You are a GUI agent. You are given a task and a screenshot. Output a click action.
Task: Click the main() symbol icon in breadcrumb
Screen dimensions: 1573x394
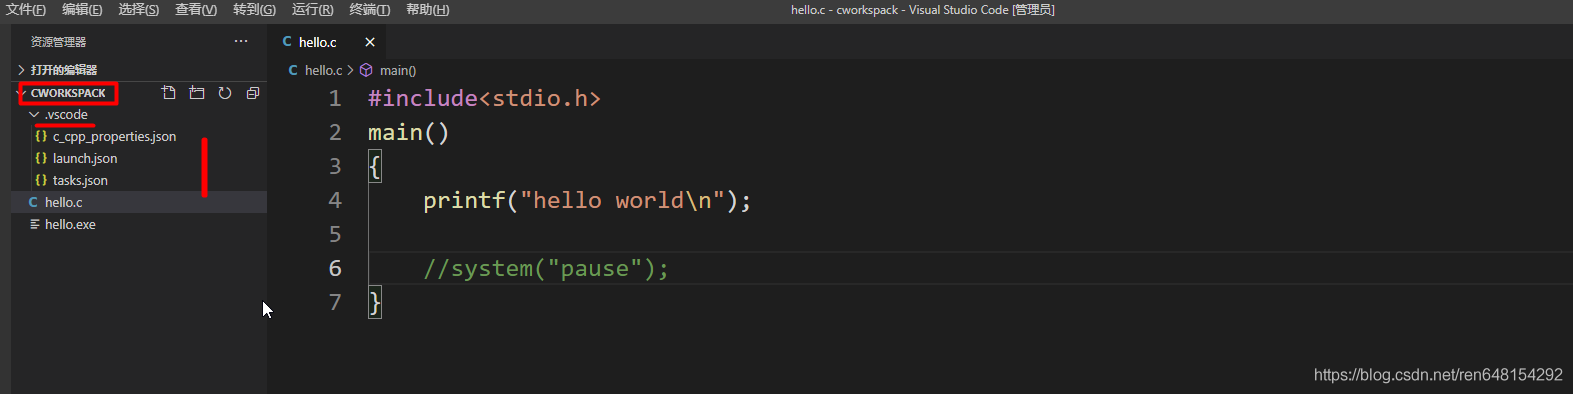pos(366,70)
